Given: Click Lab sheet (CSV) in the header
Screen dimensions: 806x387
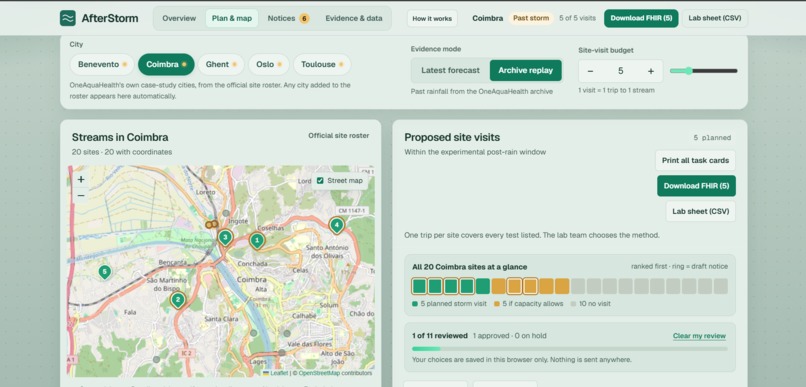Looking at the screenshot, I should coord(715,18).
